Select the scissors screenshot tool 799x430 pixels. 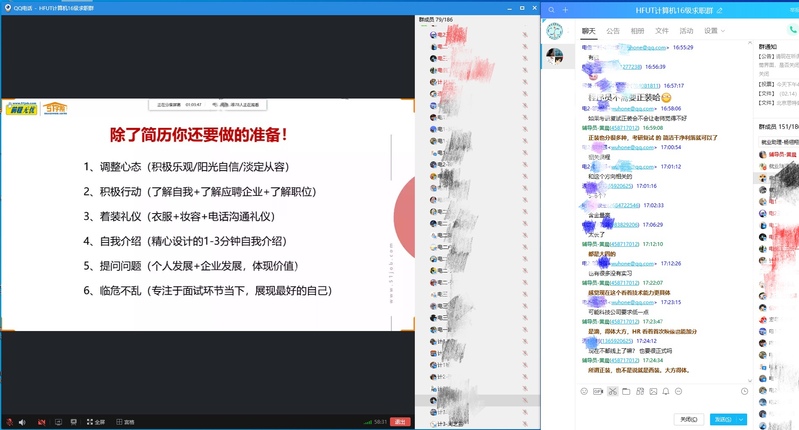pos(612,390)
